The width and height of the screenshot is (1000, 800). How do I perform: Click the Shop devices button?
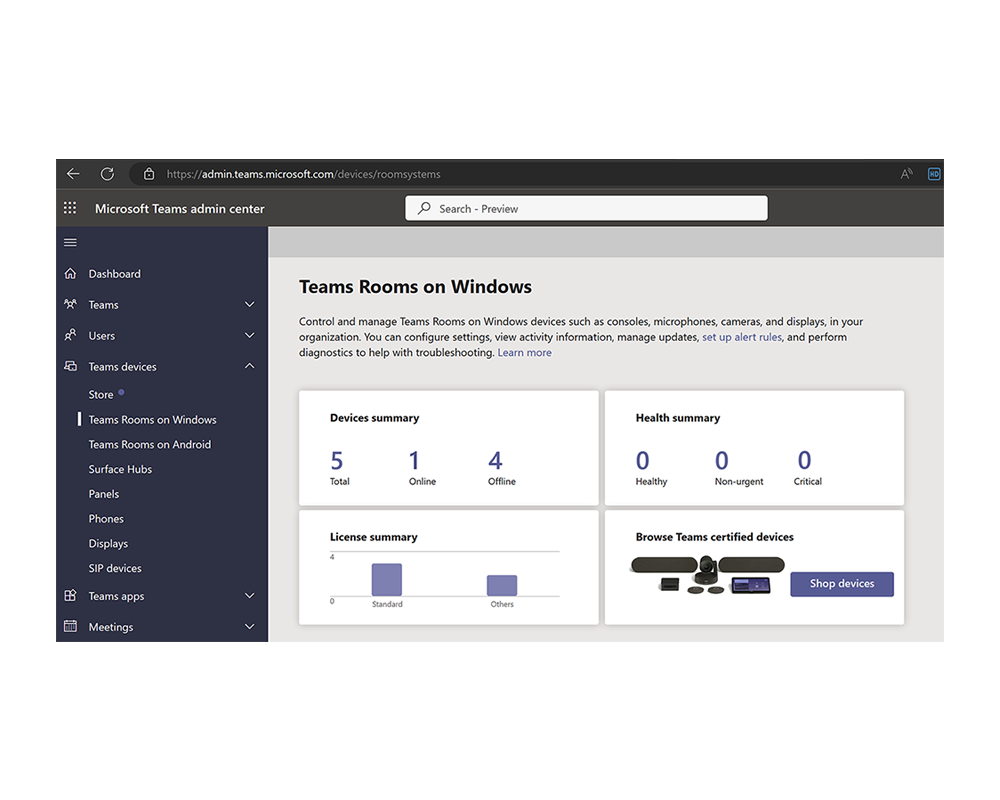point(842,584)
